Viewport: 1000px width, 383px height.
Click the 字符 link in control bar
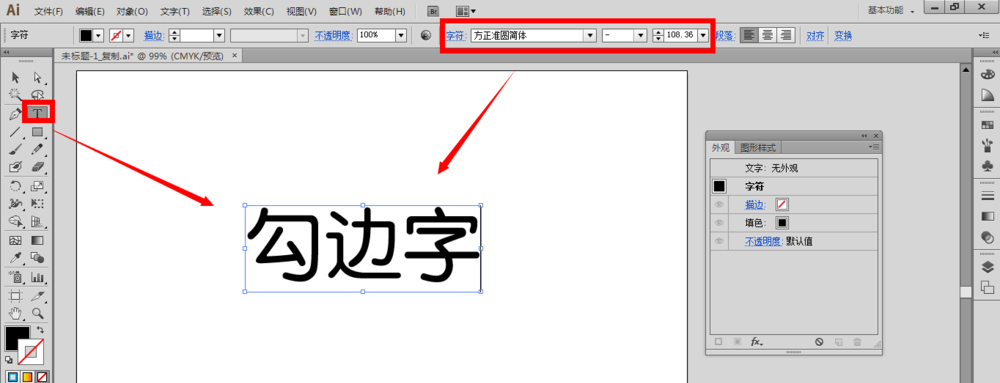click(x=455, y=36)
